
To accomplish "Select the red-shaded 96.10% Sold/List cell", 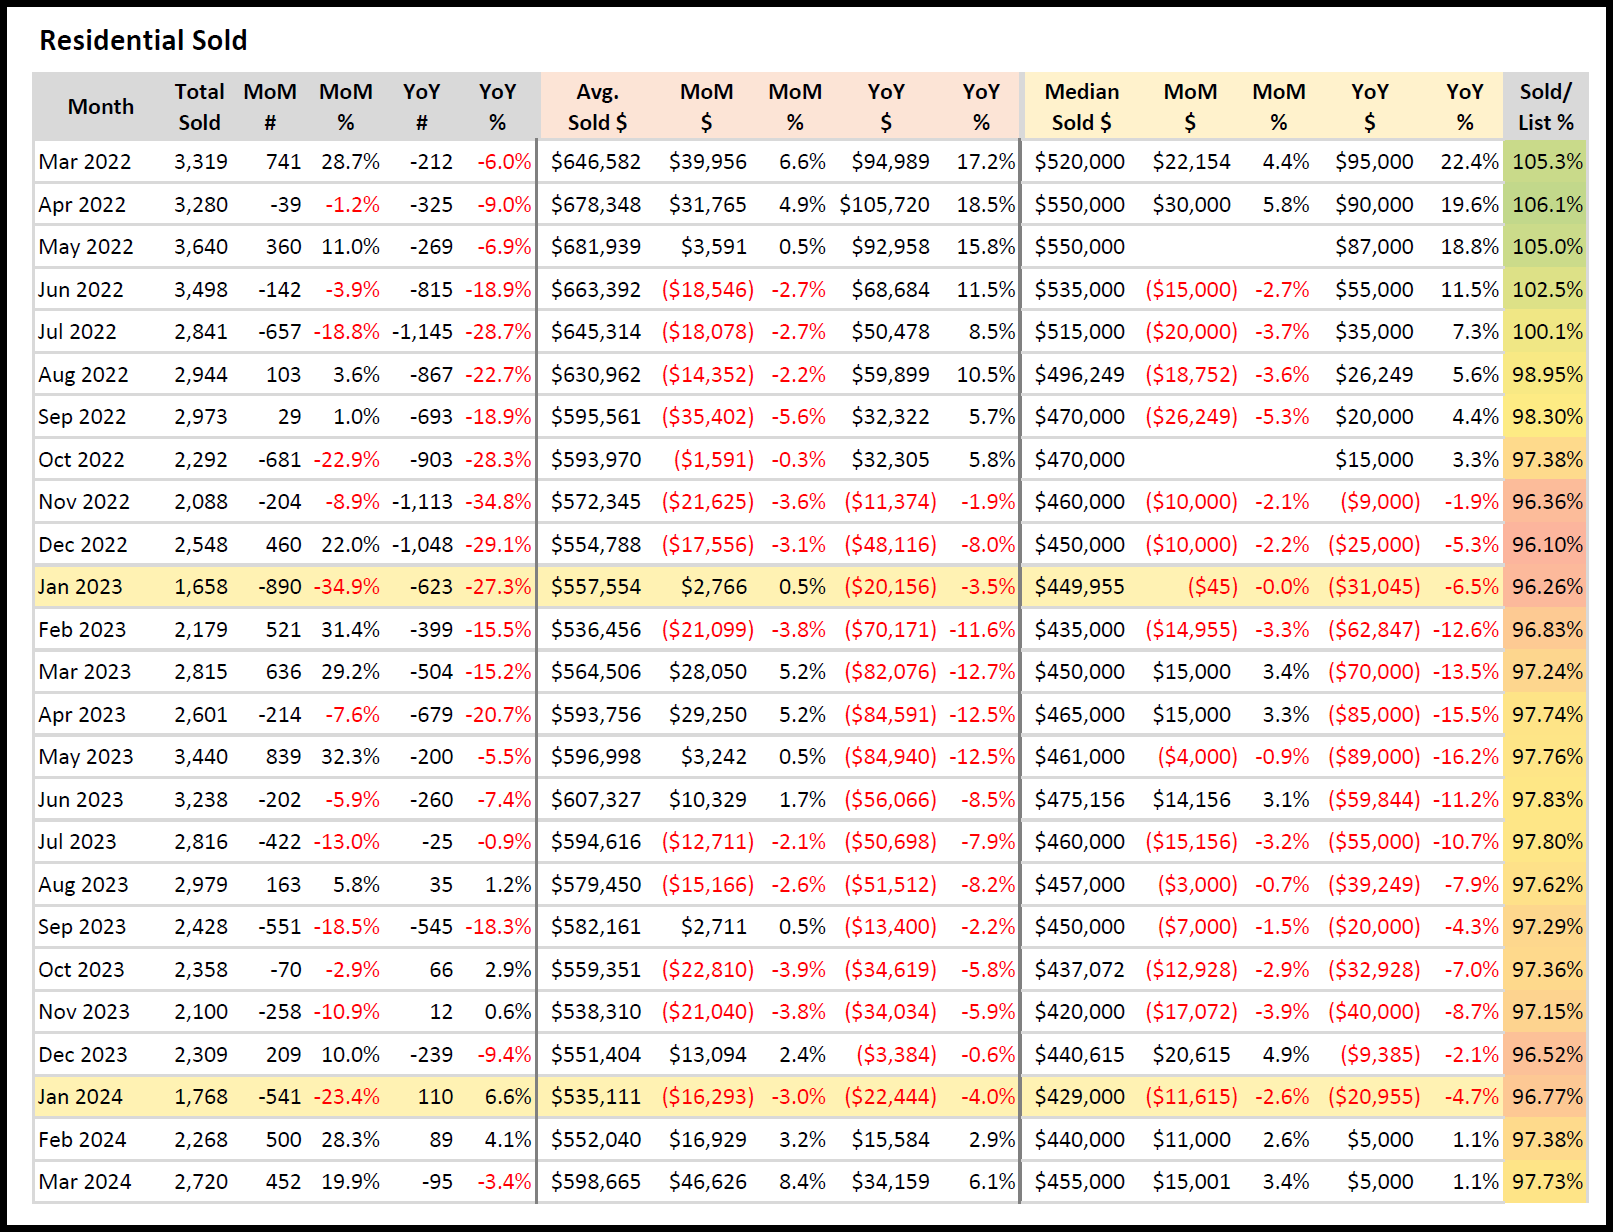I will tap(1547, 545).
